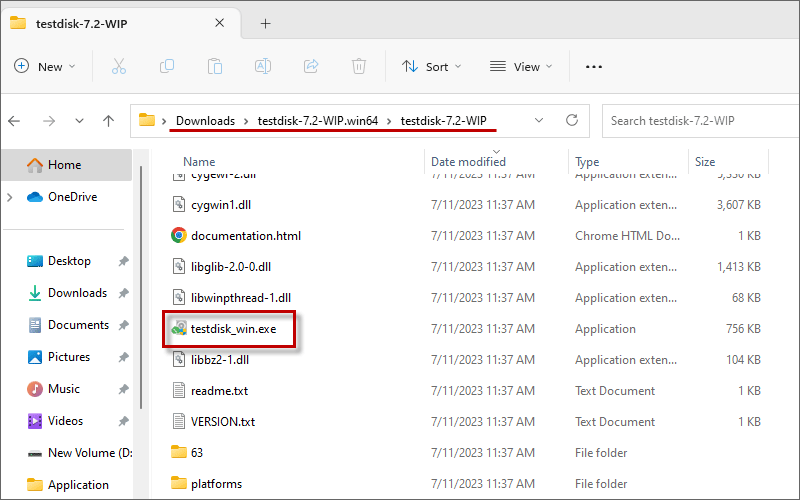The height and width of the screenshot is (500, 800).
Task: Sort by the Size column header
Action: coord(705,162)
